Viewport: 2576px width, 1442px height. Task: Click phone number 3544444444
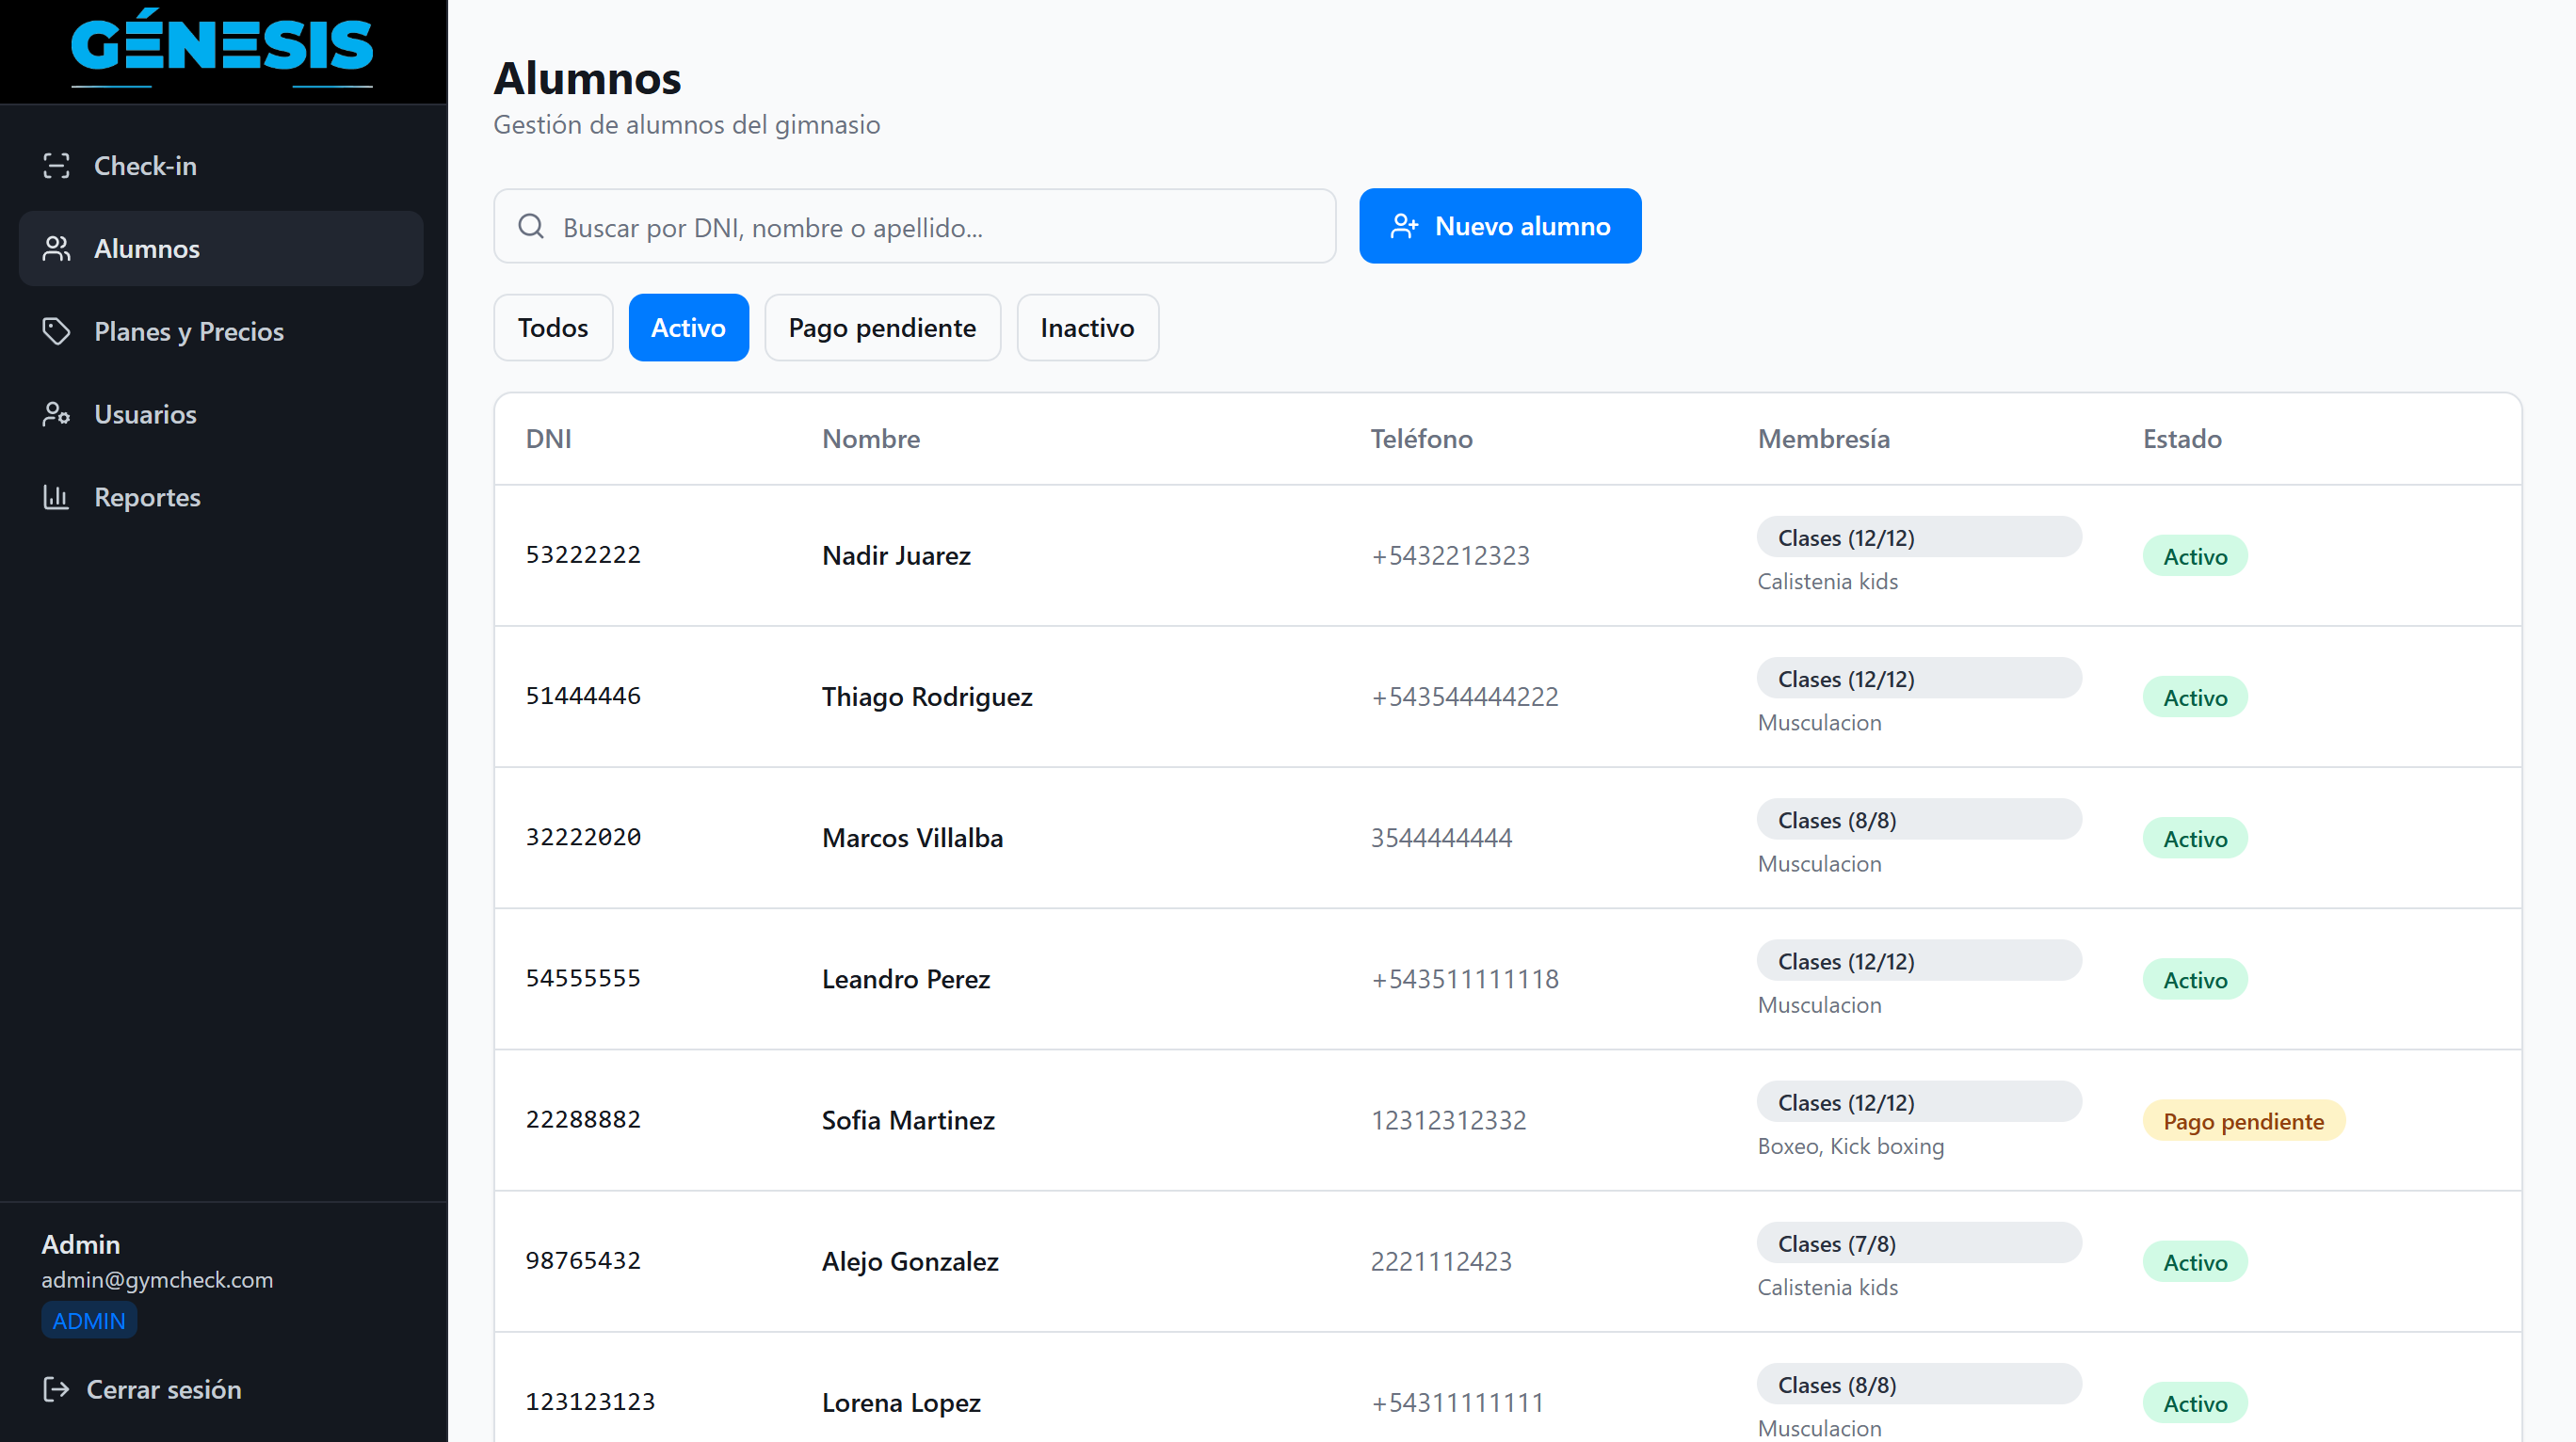tap(1441, 838)
